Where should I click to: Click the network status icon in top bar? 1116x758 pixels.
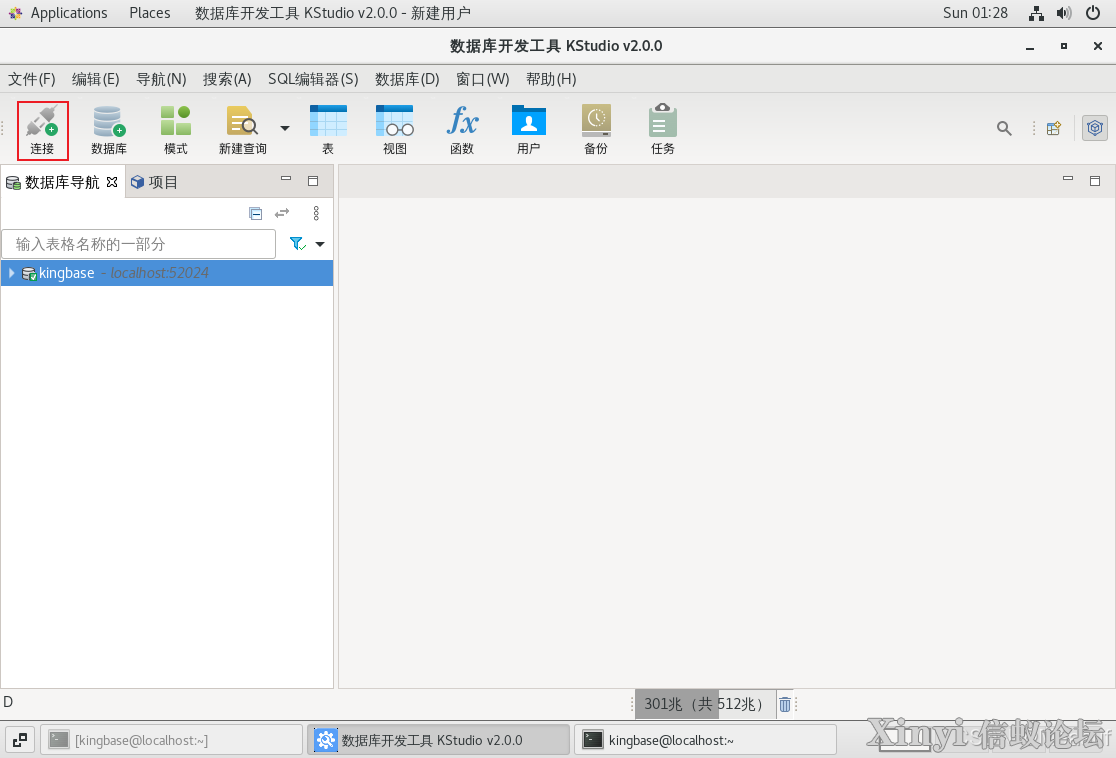pos(1036,13)
